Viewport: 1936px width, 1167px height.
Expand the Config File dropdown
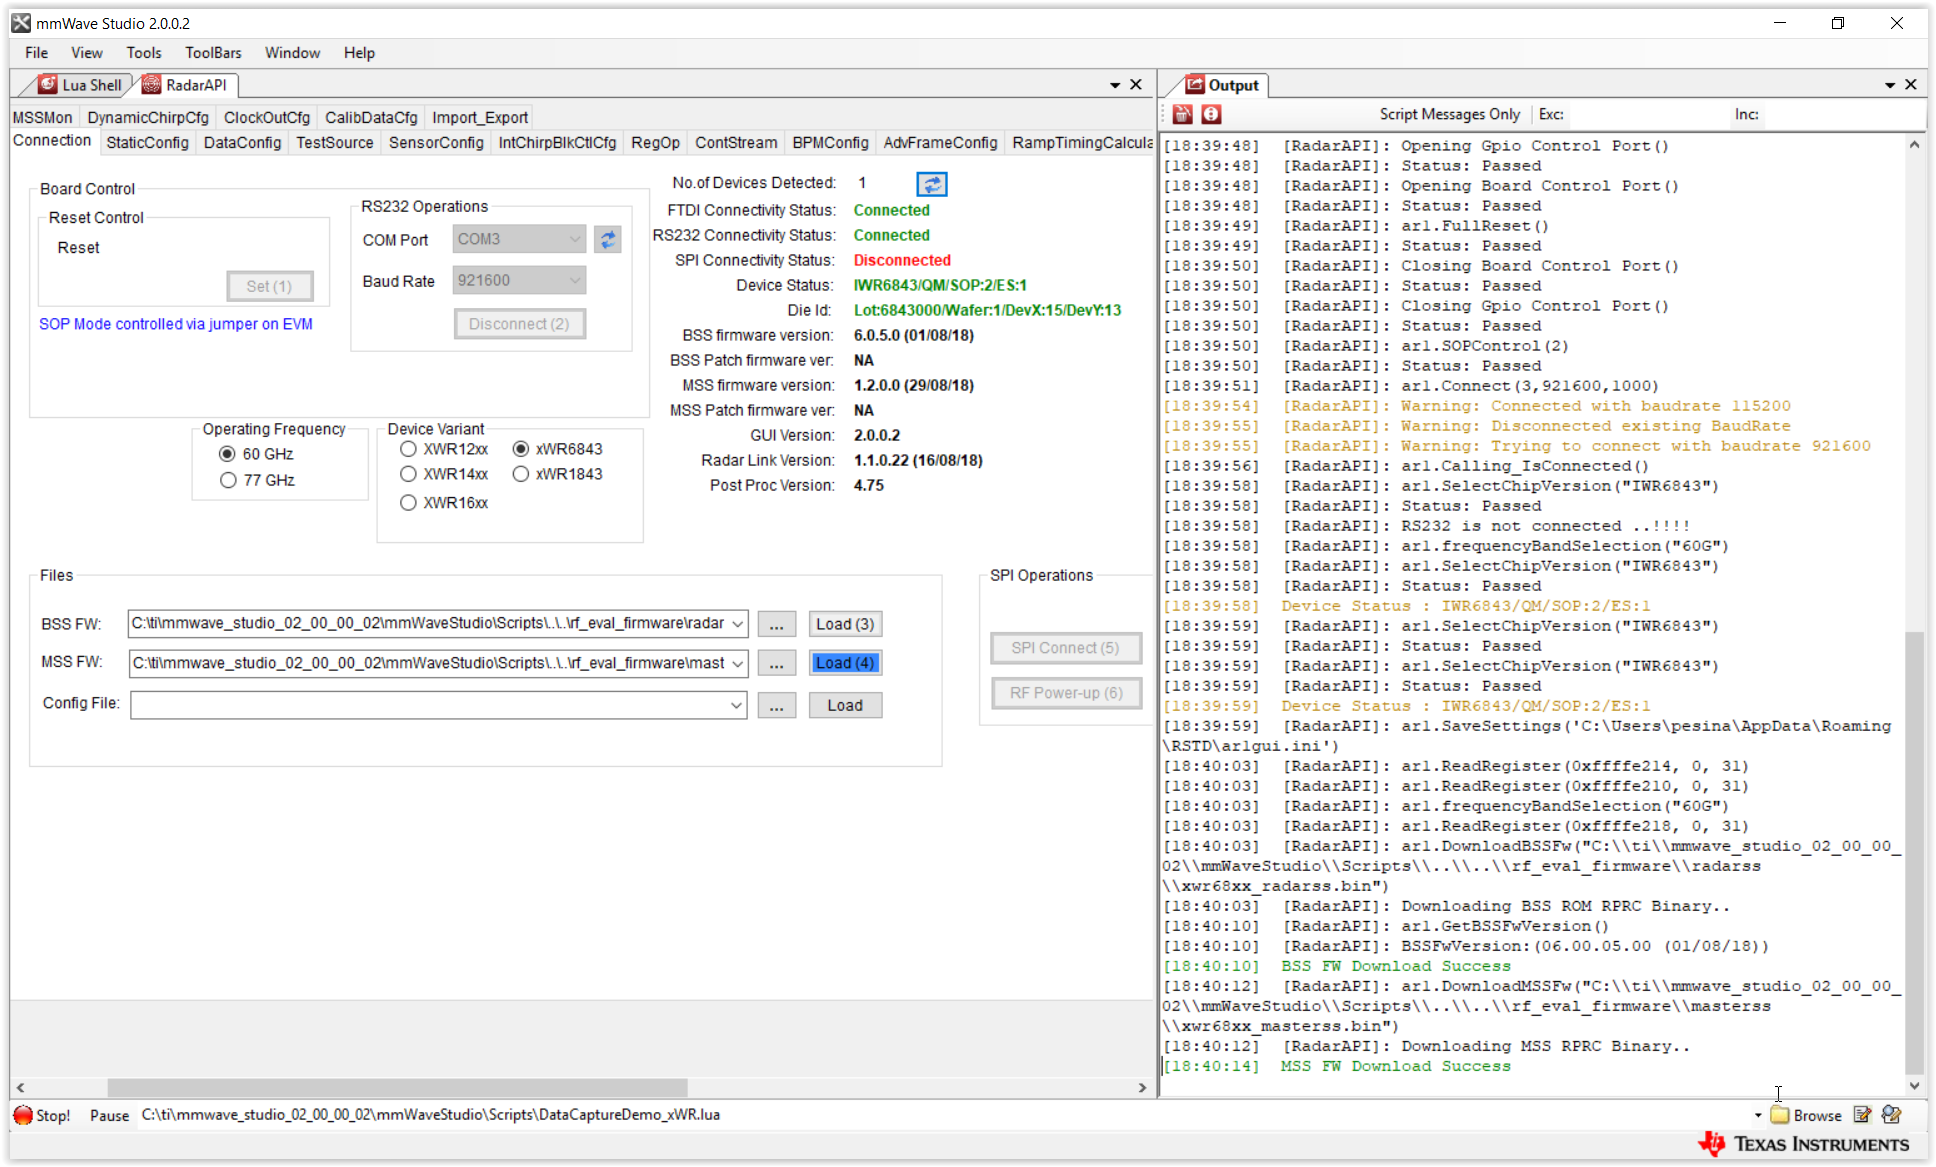pos(737,705)
